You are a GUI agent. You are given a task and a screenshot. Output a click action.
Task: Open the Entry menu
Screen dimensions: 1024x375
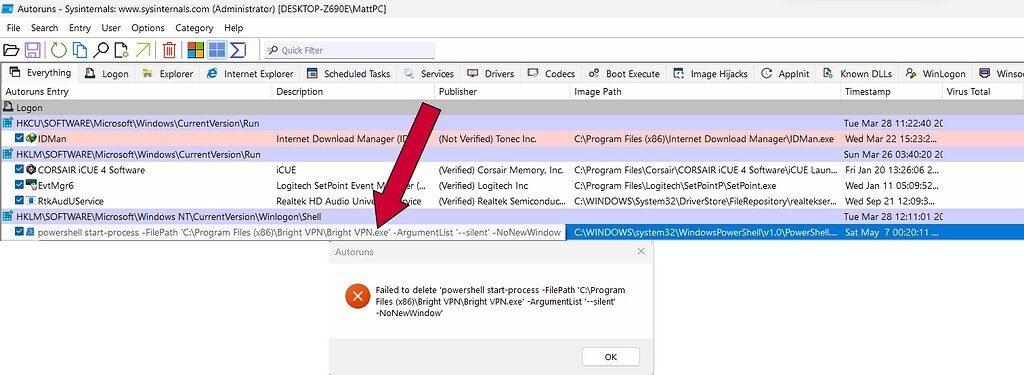80,27
